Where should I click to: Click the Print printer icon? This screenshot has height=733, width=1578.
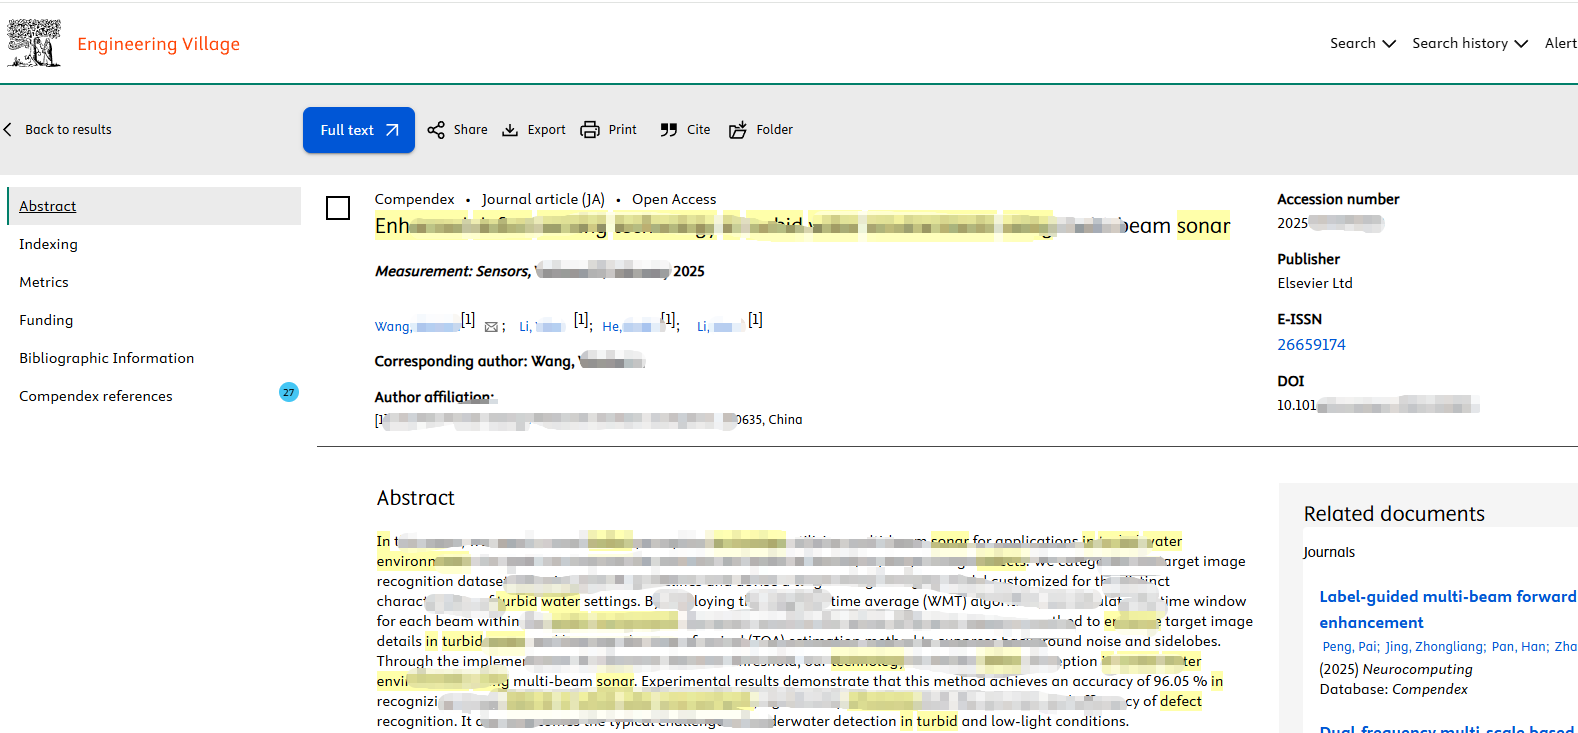pos(590,130)
